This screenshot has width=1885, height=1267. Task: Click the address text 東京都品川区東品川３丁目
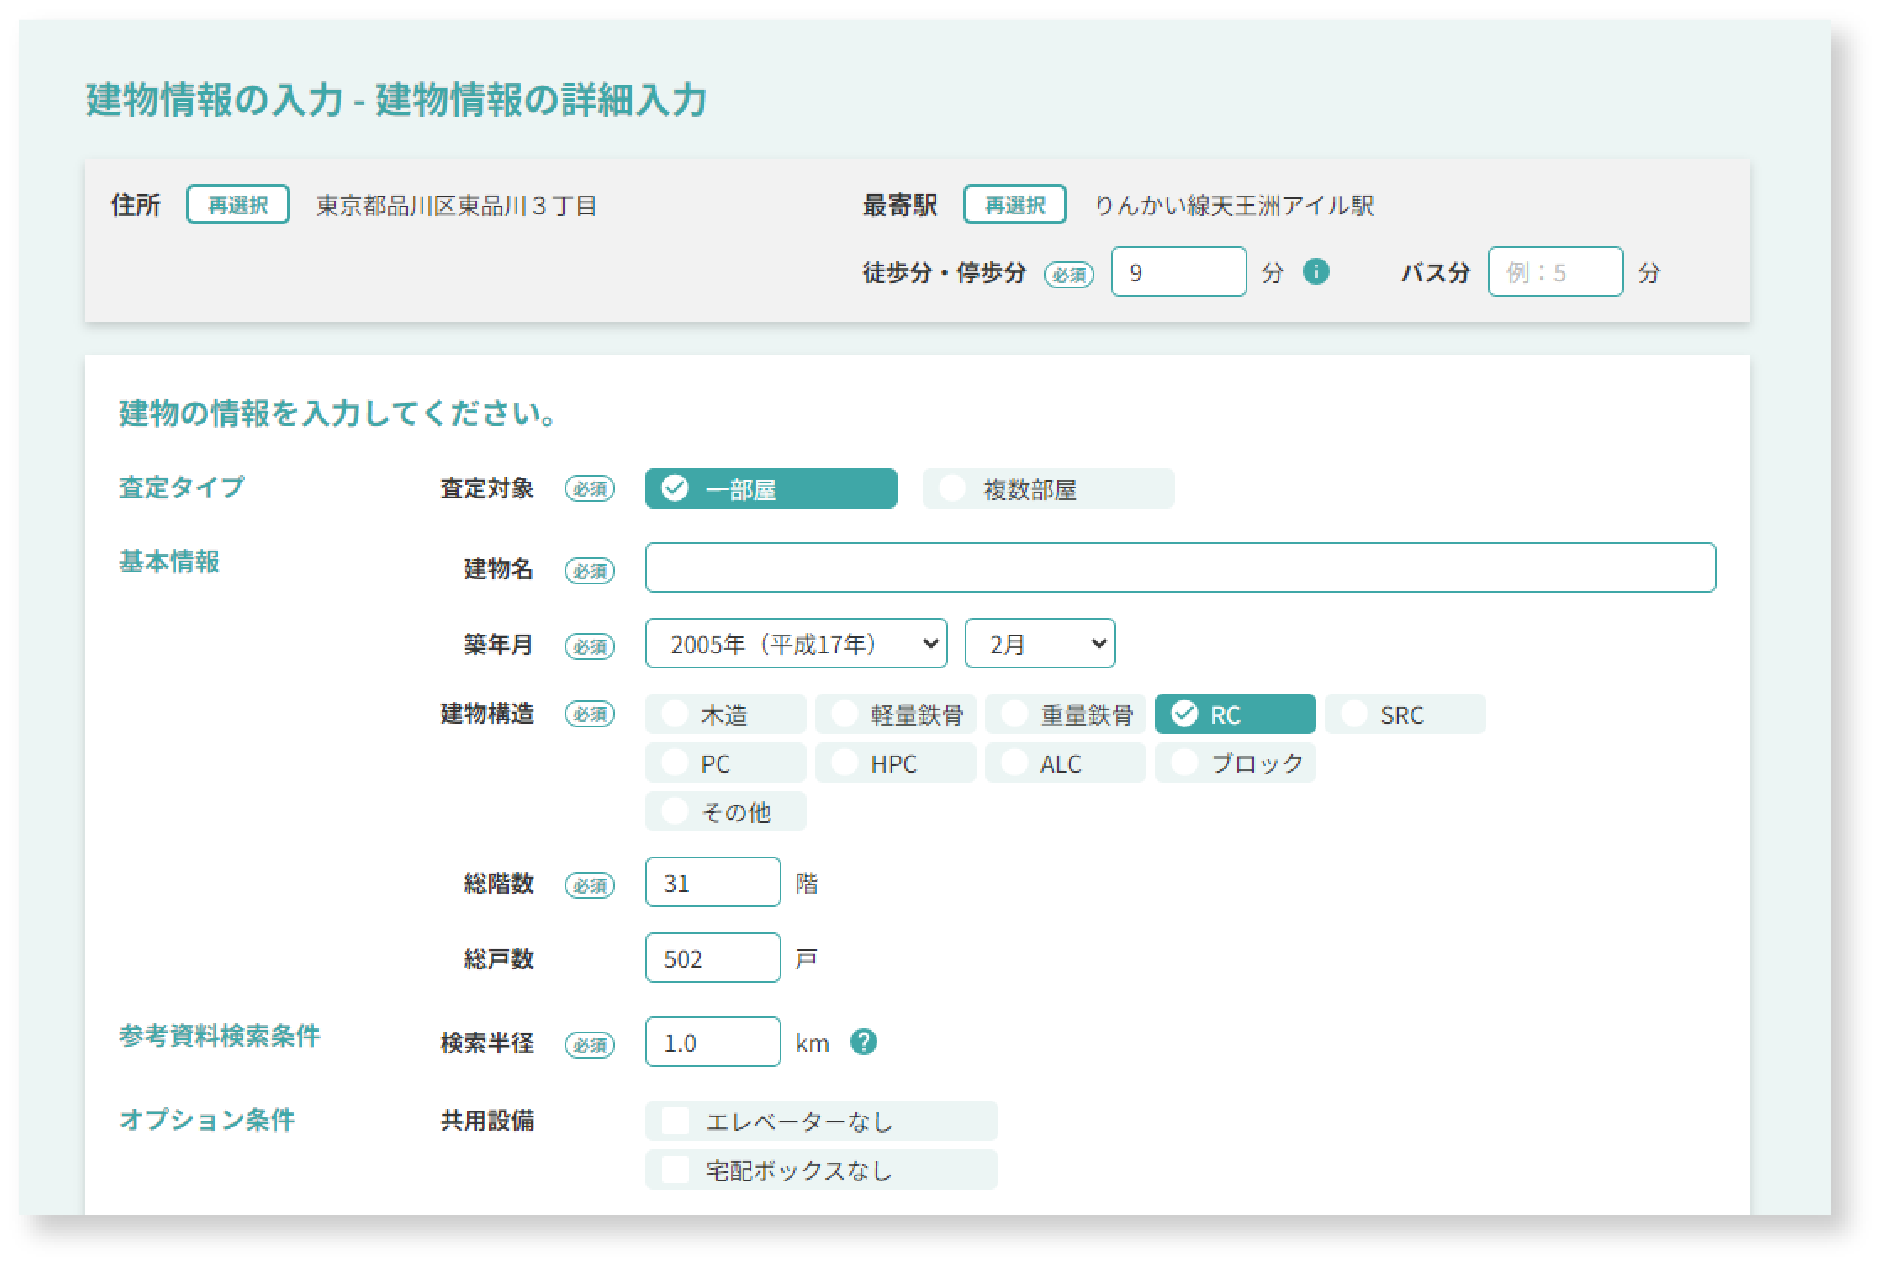tap(457, 206)
